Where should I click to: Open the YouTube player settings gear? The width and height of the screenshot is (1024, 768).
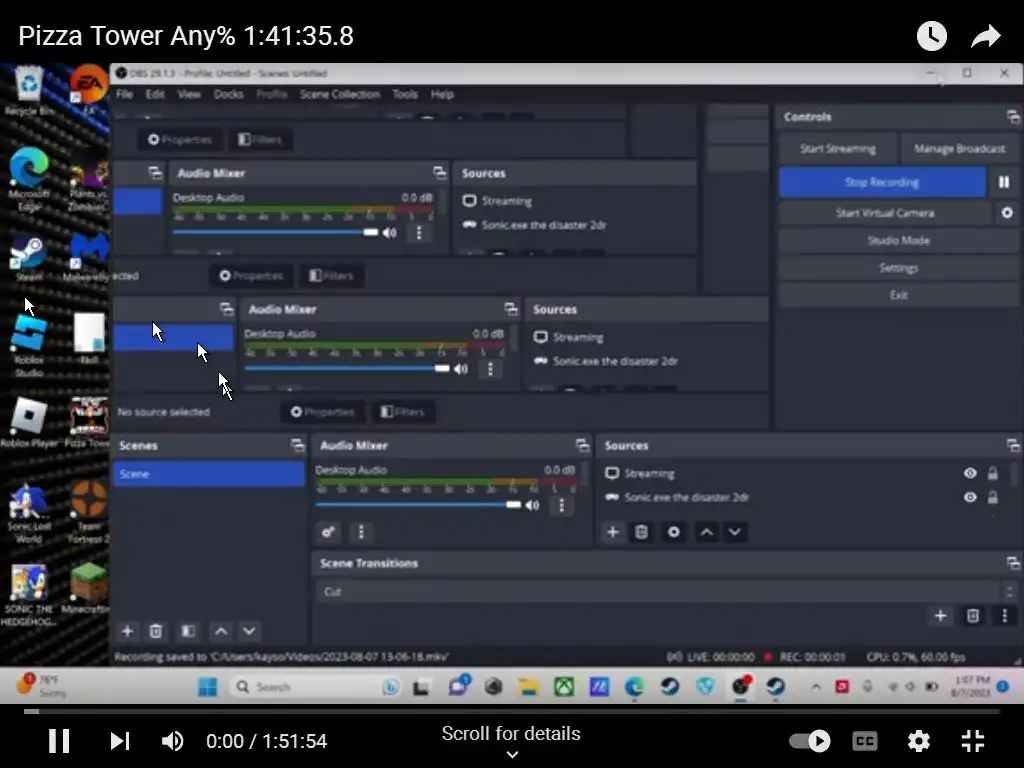(918, 741)
